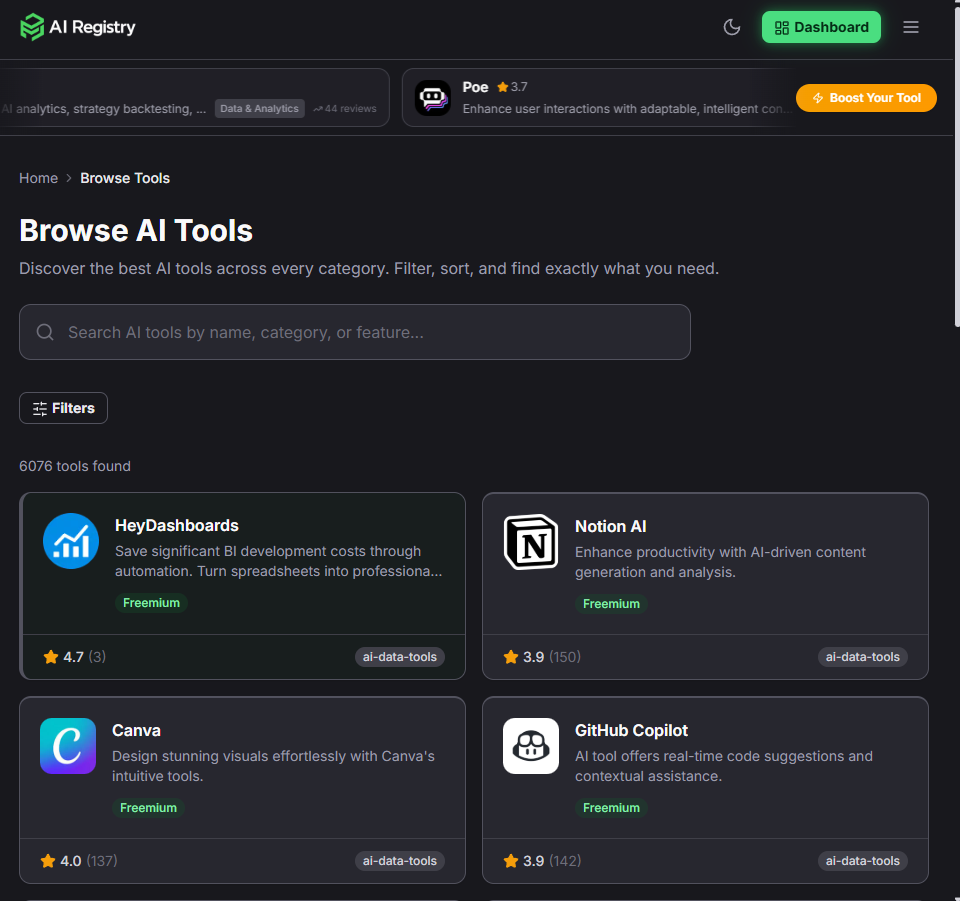Click the Canva logo icon
Screen dimensions: 960x901
67,745
